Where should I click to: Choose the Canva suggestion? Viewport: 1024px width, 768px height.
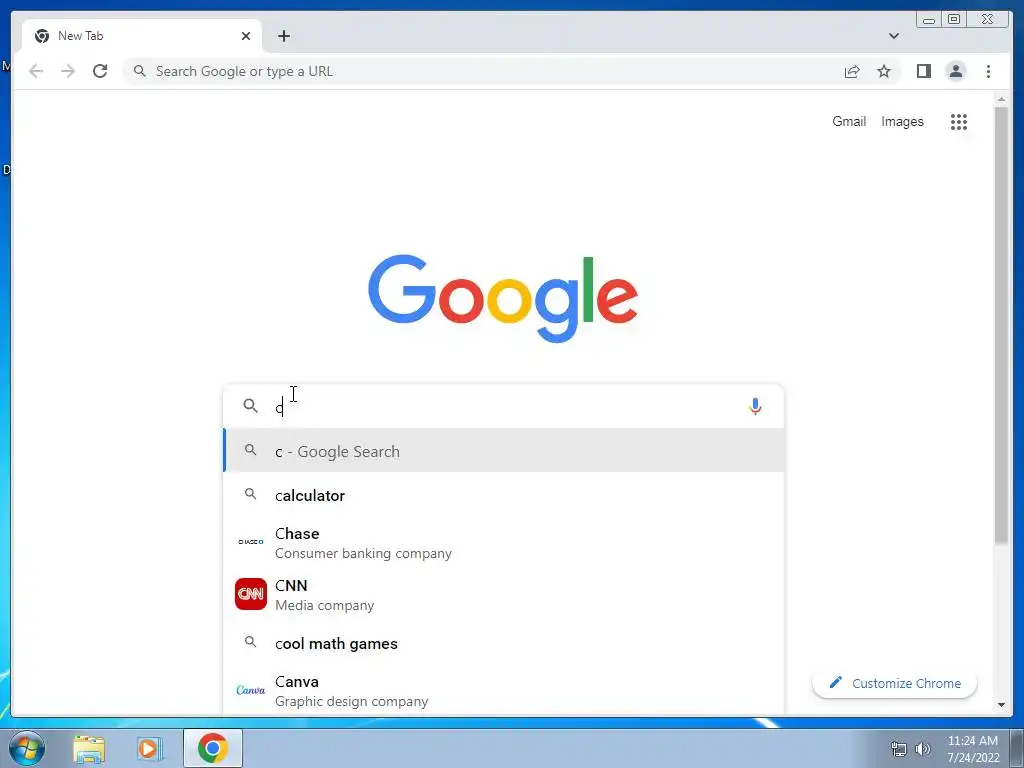[504, 690]
